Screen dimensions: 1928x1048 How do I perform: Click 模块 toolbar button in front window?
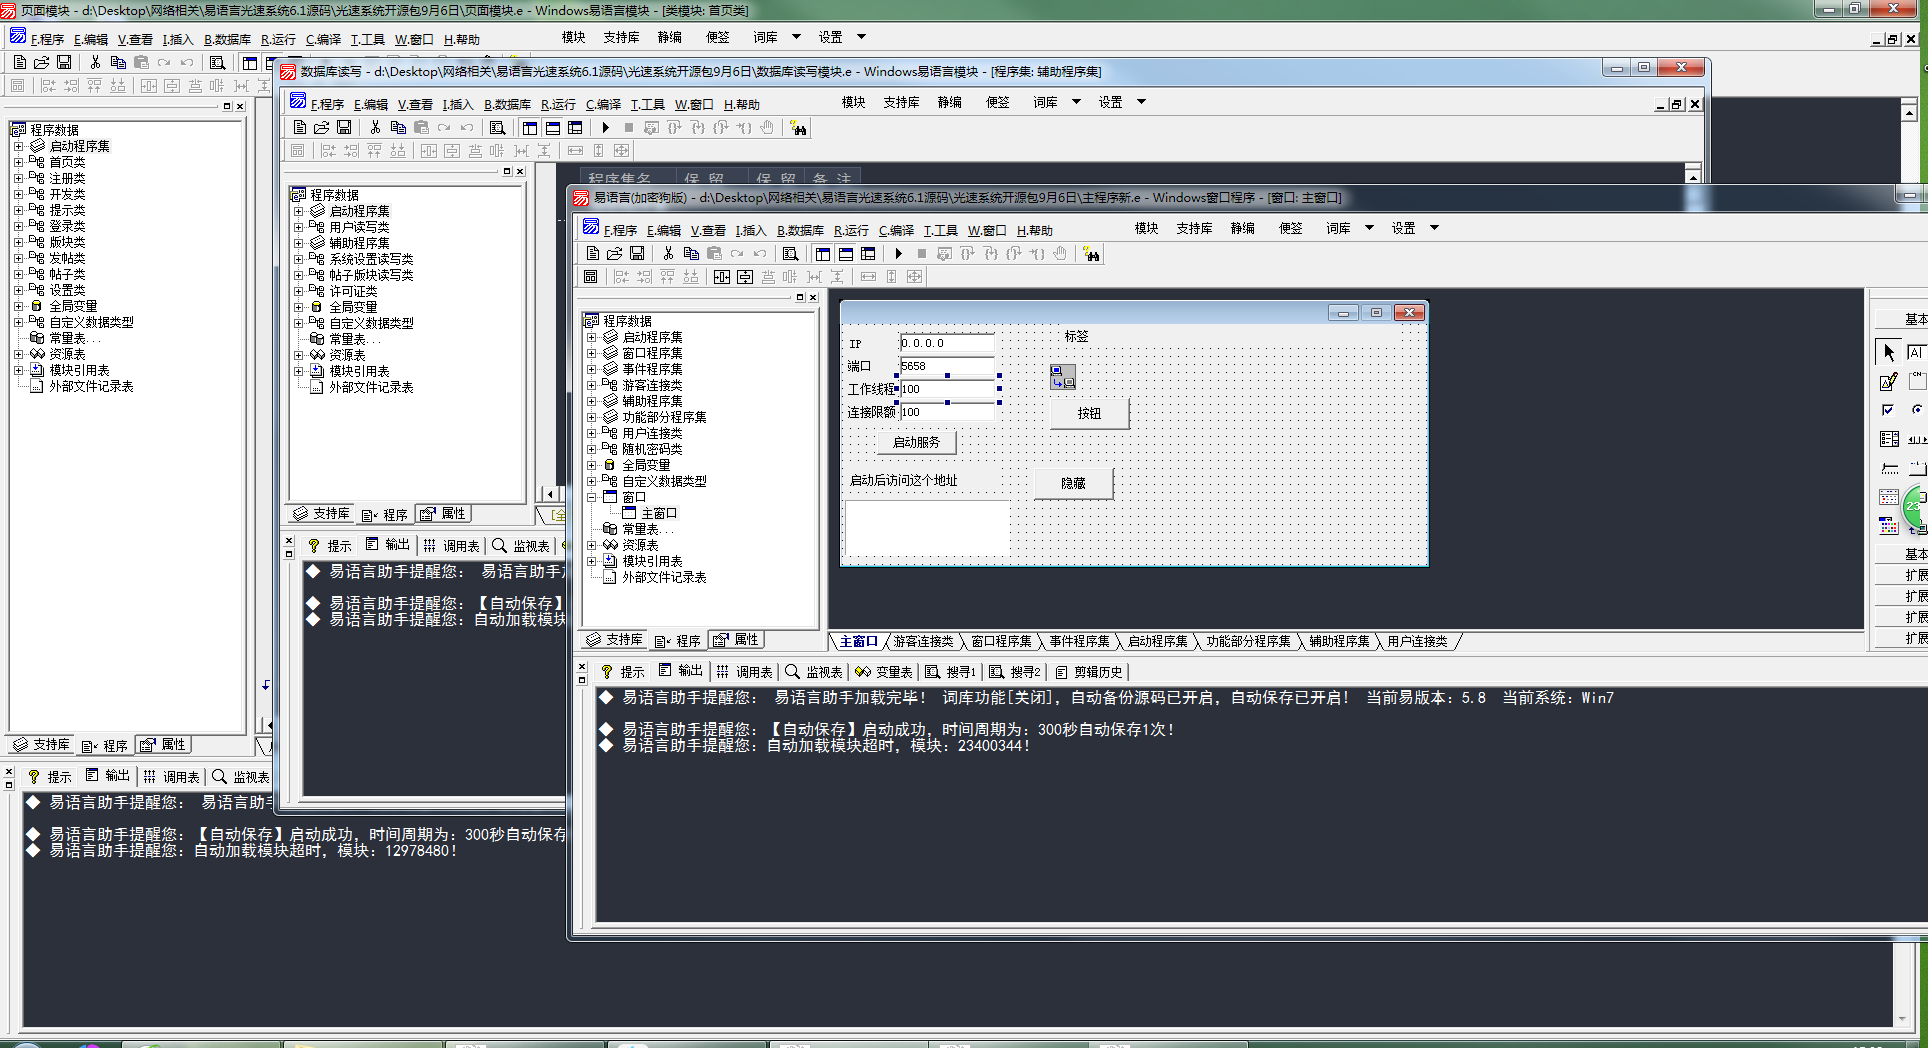tap(1146, 228)
